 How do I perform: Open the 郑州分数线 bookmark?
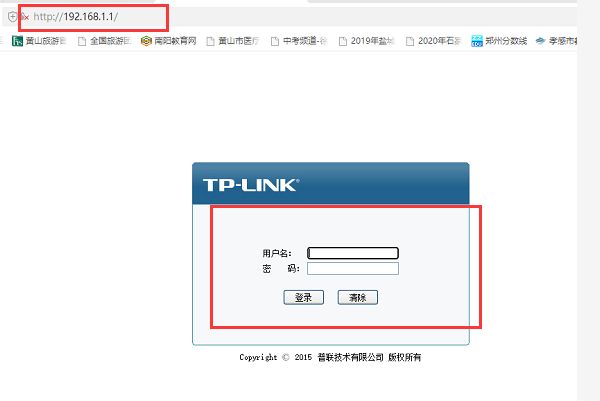coord(499,41)
